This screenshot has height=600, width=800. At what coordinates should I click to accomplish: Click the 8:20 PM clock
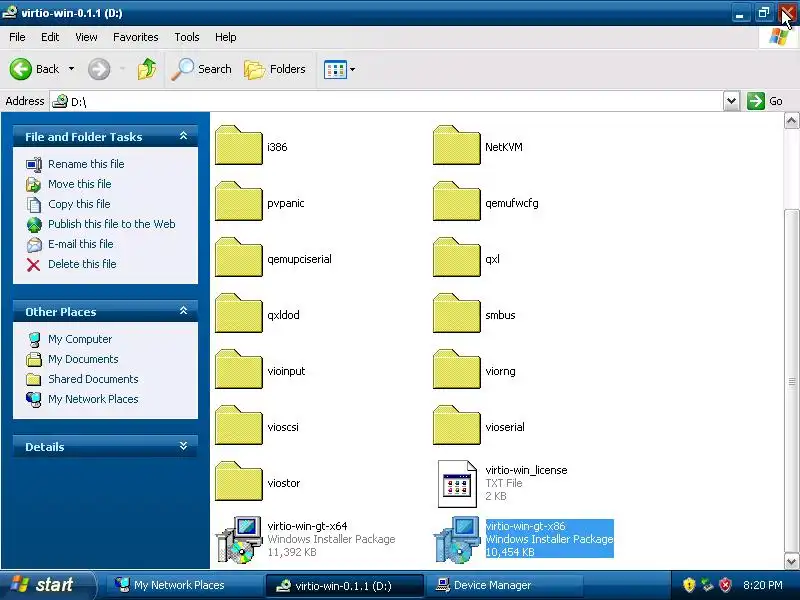pyautogui.click(x=763, y=585)
